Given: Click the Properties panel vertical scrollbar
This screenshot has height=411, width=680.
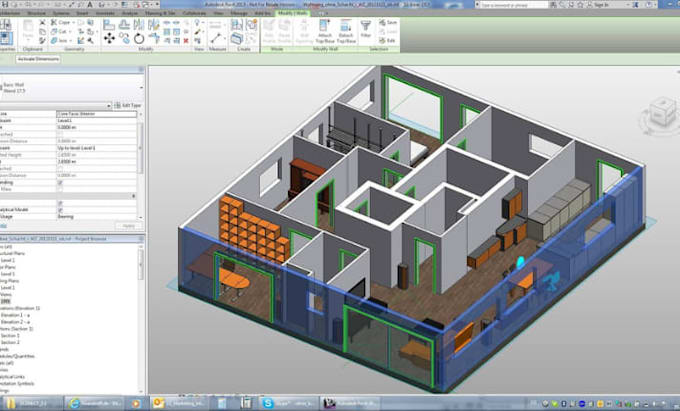Looking at the screenshot, I should pyautogui.click(x=140, y=147).
